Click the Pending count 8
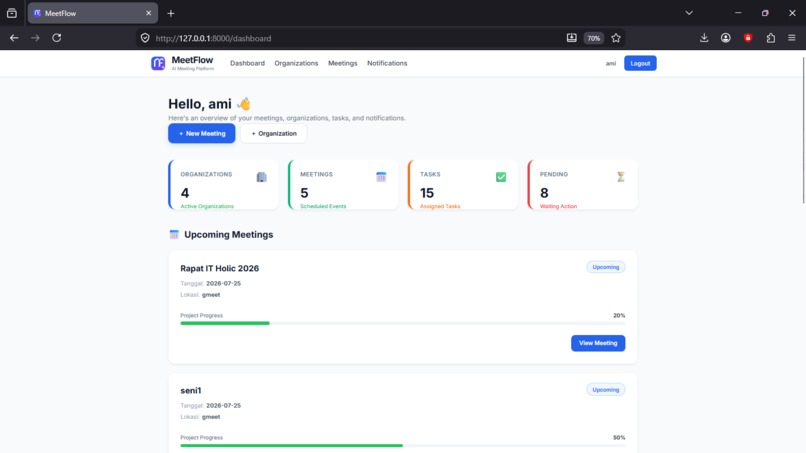Screen dimensions: 806x453 [x=544, y=193]
